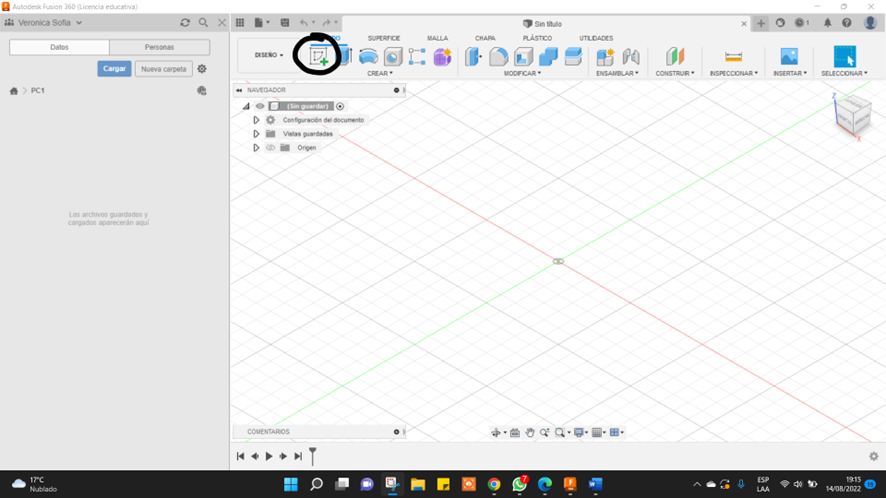The height and width of the screenshot is (498, 886).
Task: Toggle visibility of the unsaved root component
Action: pos(260,106)
